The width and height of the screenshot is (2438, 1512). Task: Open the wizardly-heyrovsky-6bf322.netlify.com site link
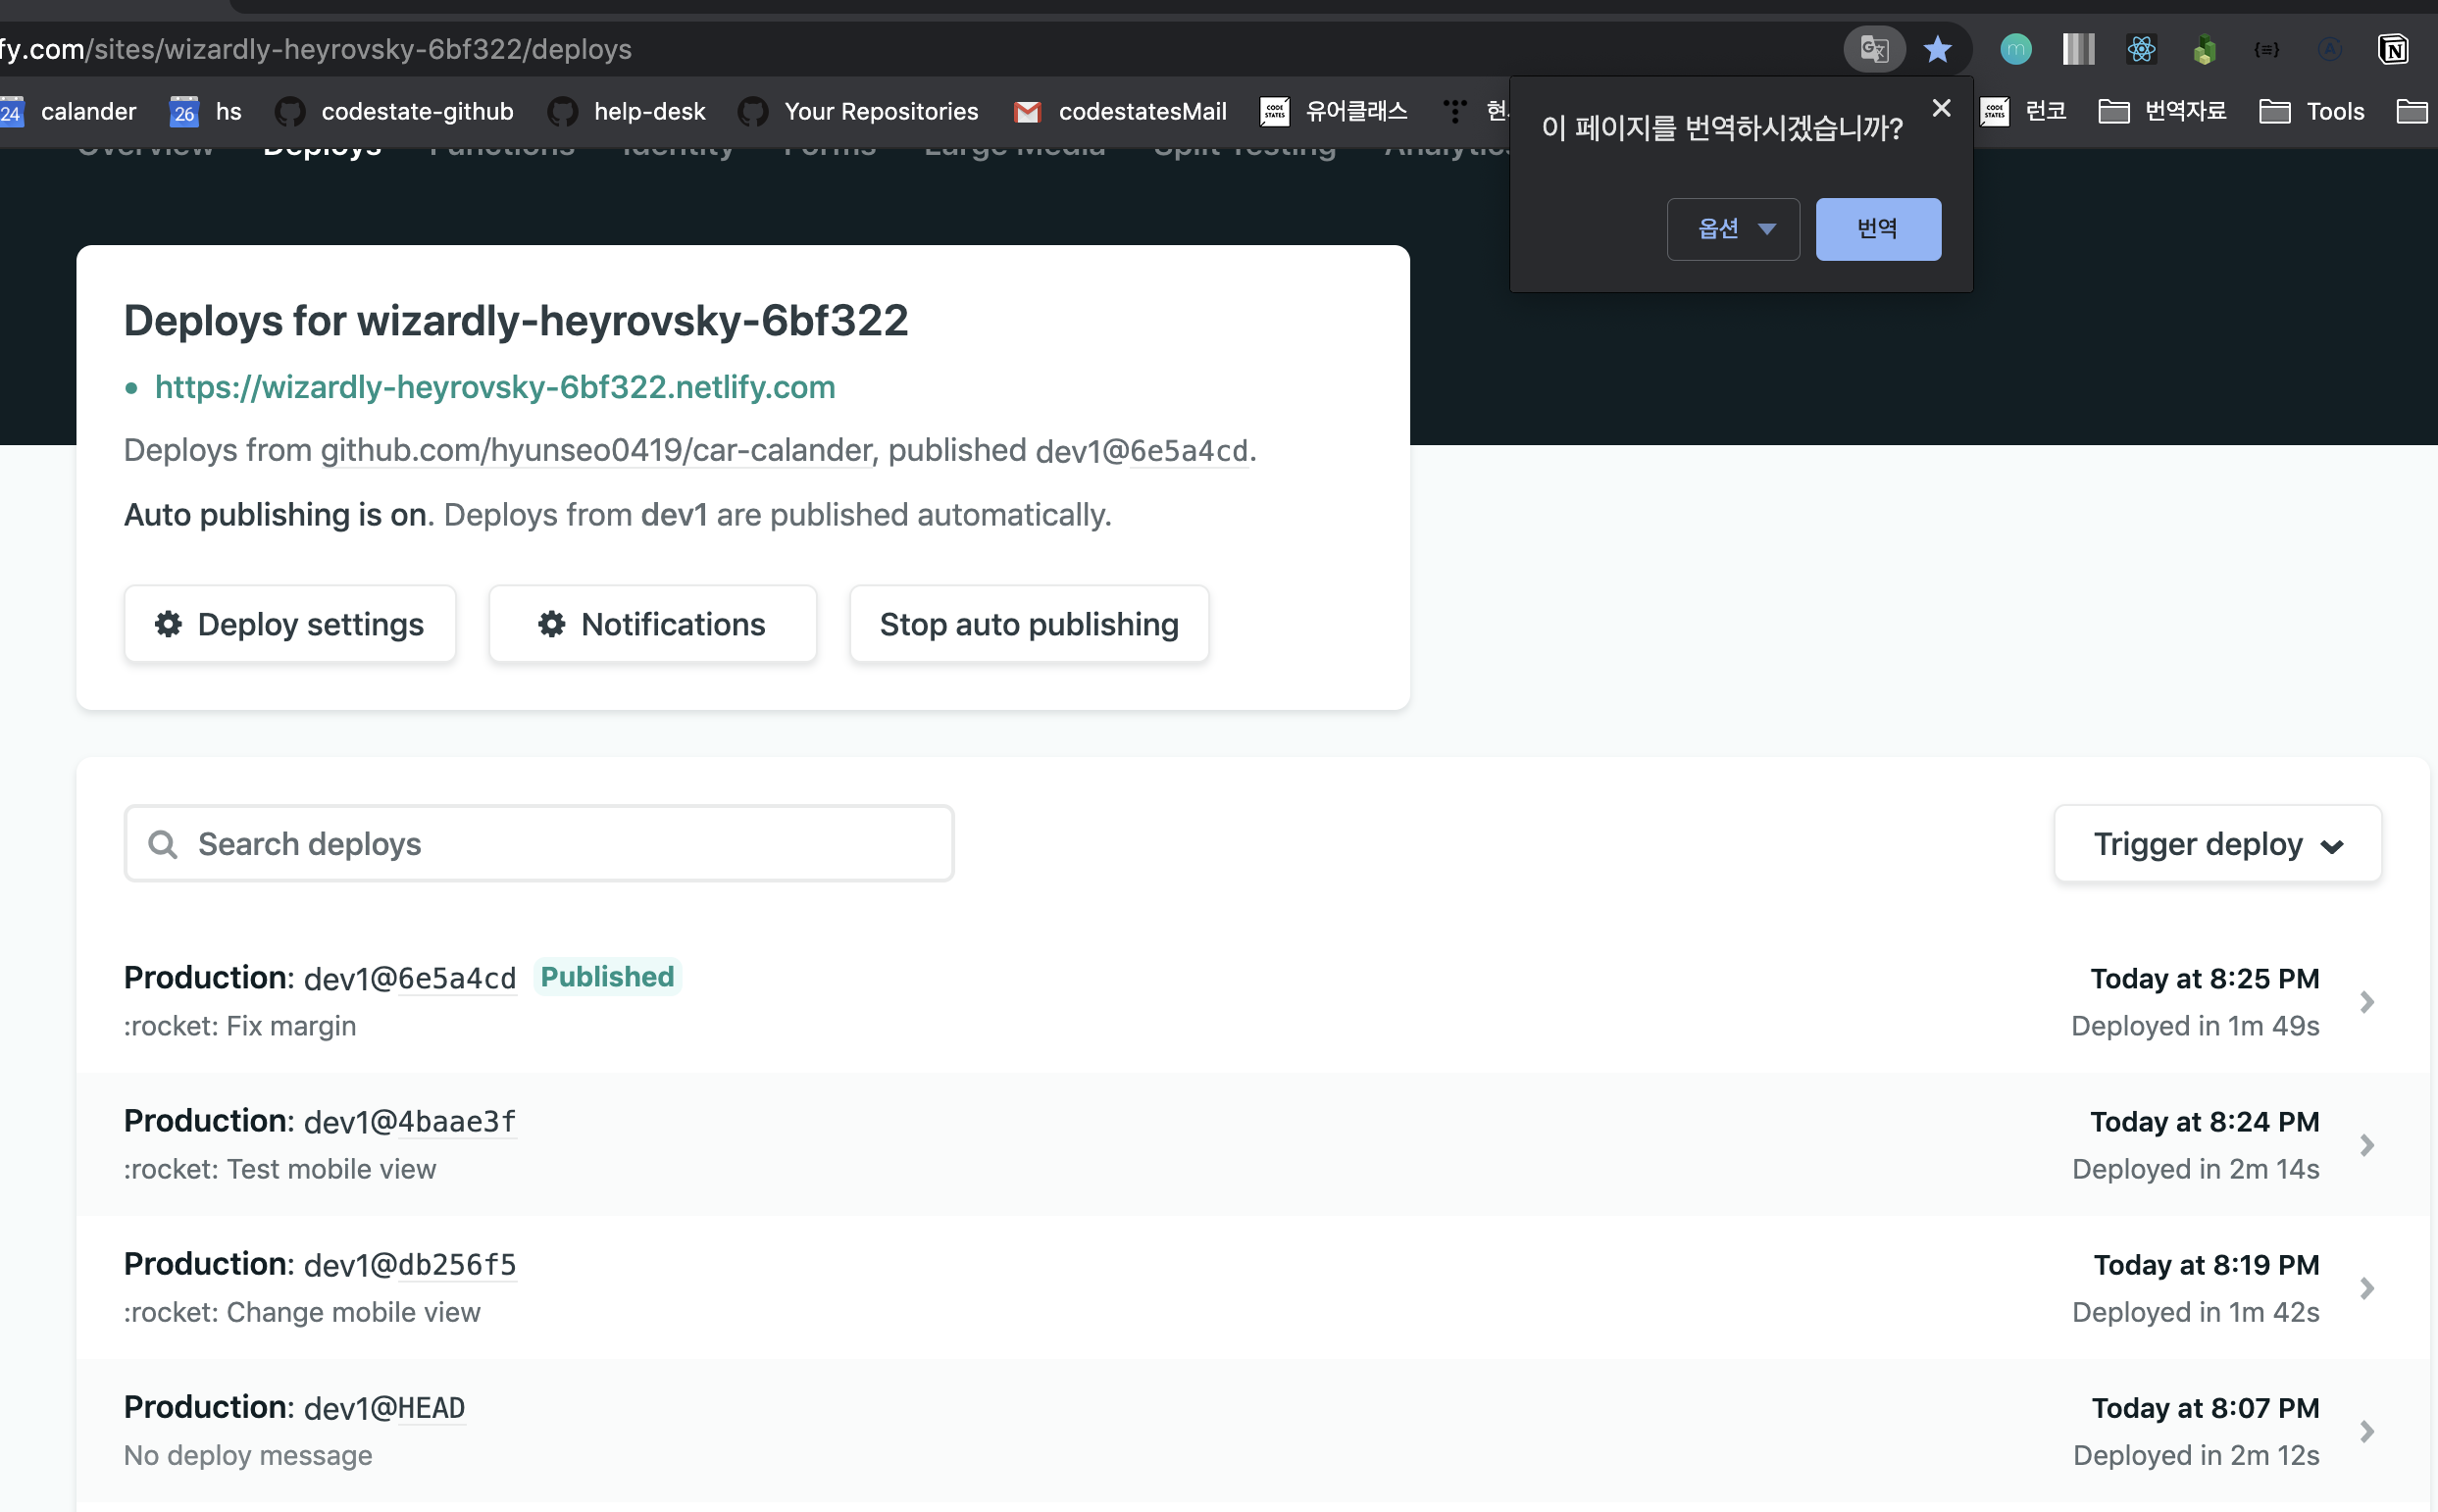(x=495, y=387)
